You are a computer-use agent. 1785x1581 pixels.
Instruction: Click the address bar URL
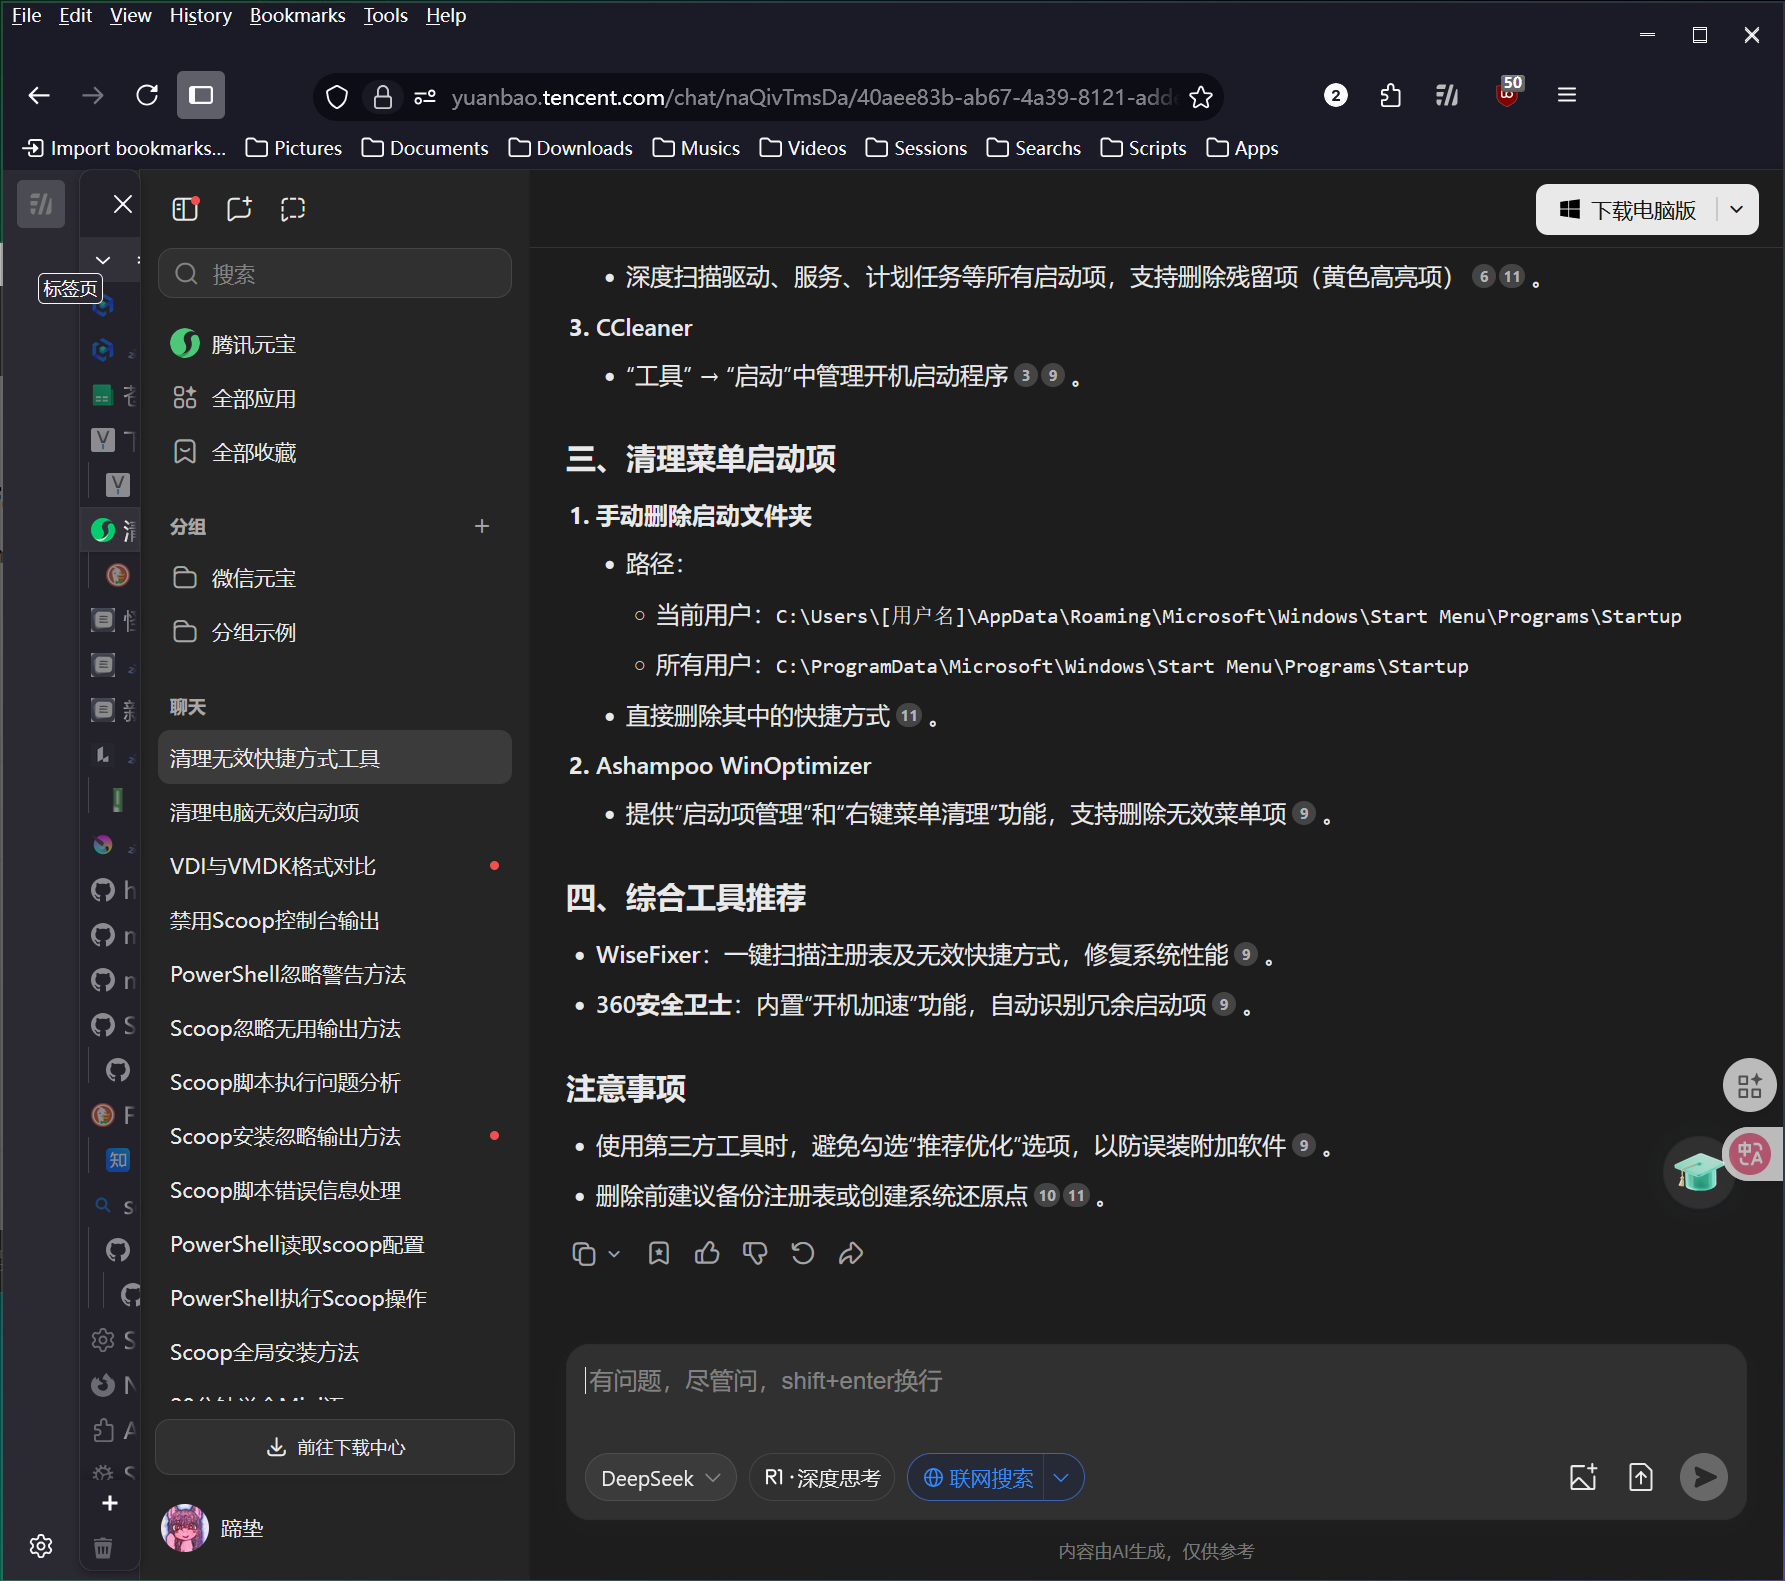pos(812,97)
